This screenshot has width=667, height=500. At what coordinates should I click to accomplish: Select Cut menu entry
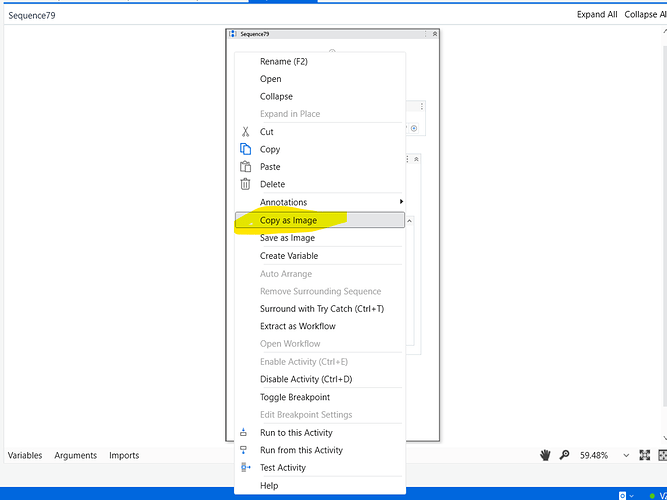[267, 131]
